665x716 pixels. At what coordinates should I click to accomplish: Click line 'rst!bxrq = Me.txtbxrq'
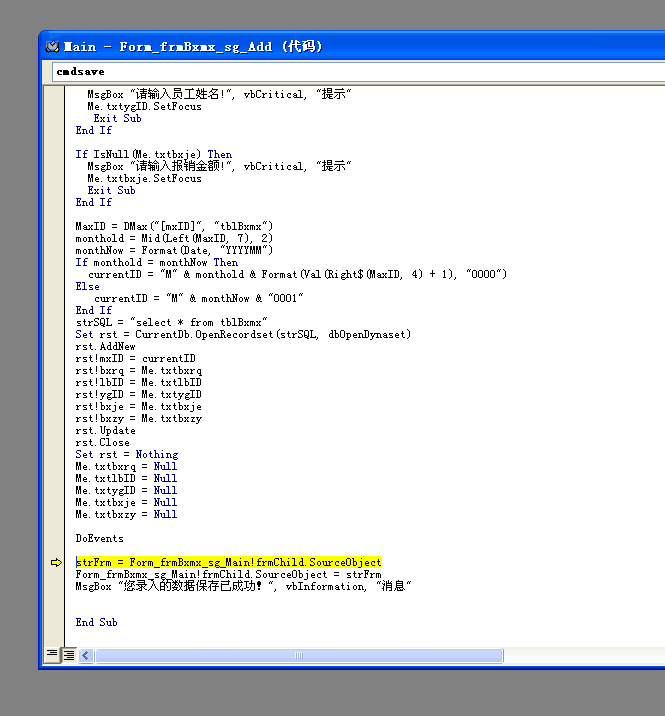point(138,370)
